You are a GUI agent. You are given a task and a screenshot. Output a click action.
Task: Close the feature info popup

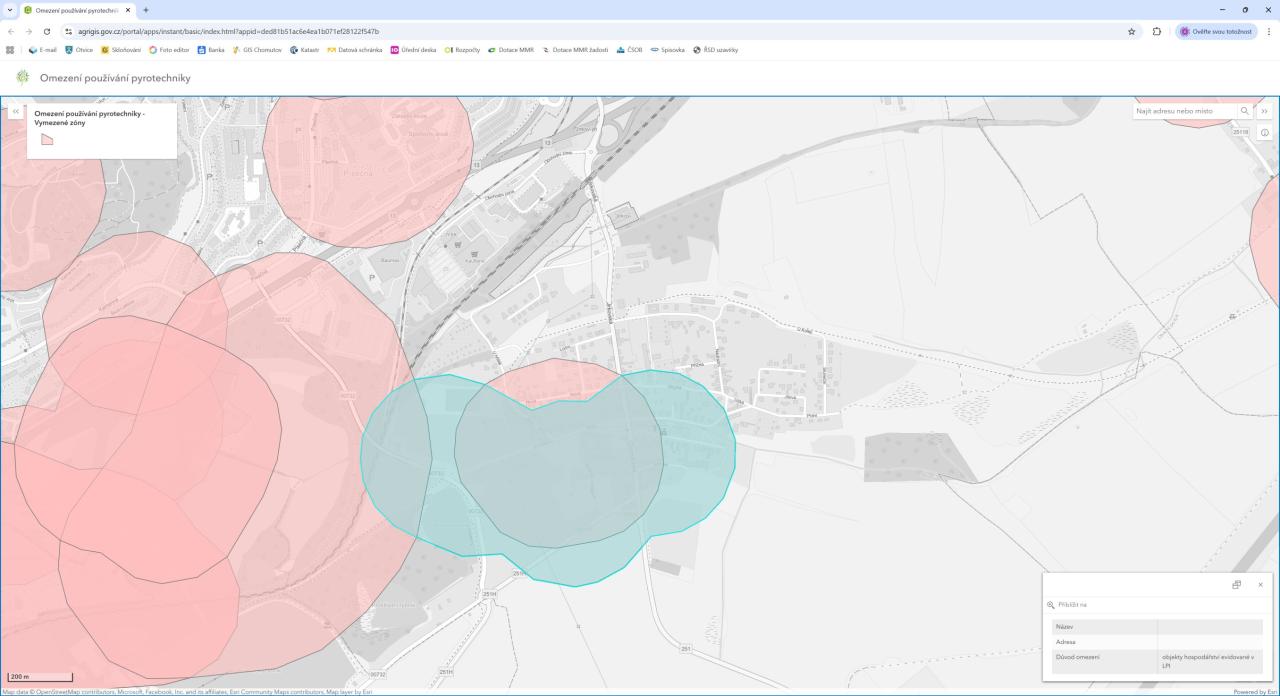coord(1260,585)
